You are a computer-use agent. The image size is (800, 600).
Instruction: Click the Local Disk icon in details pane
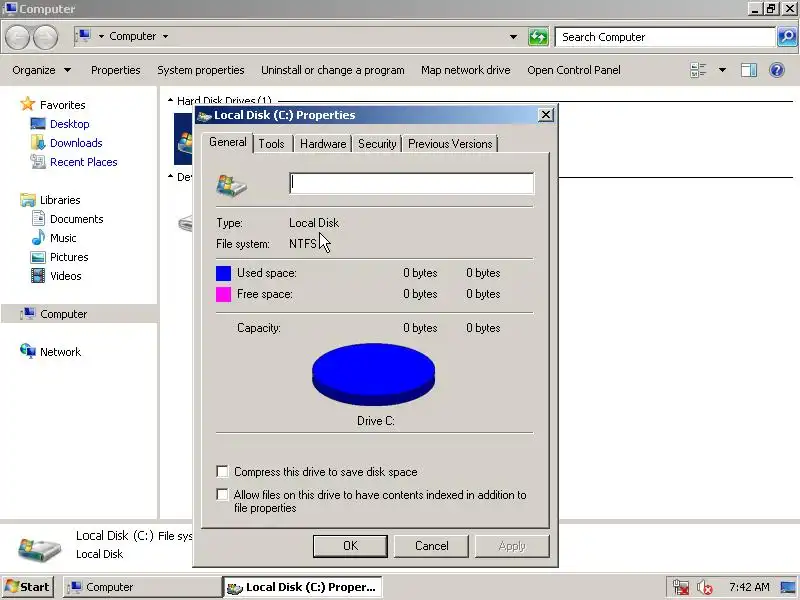coord(39,549)
